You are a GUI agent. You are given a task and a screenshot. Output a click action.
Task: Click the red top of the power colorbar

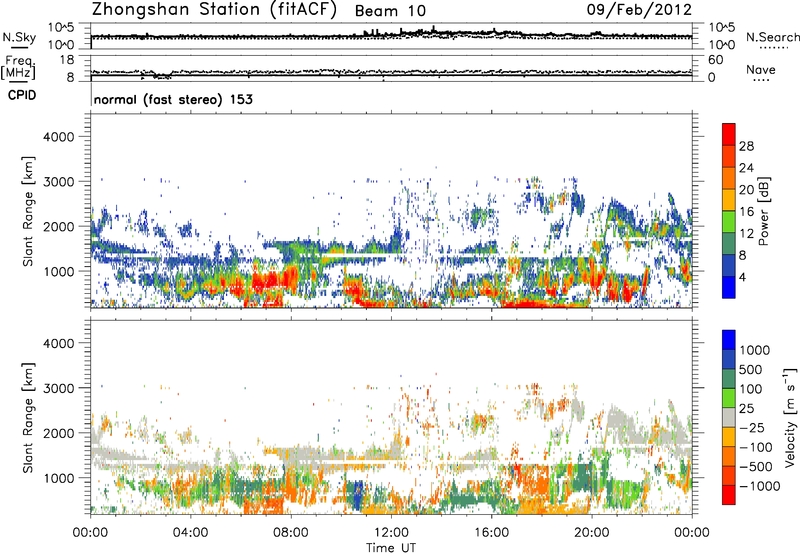click(x=729, y=134)
